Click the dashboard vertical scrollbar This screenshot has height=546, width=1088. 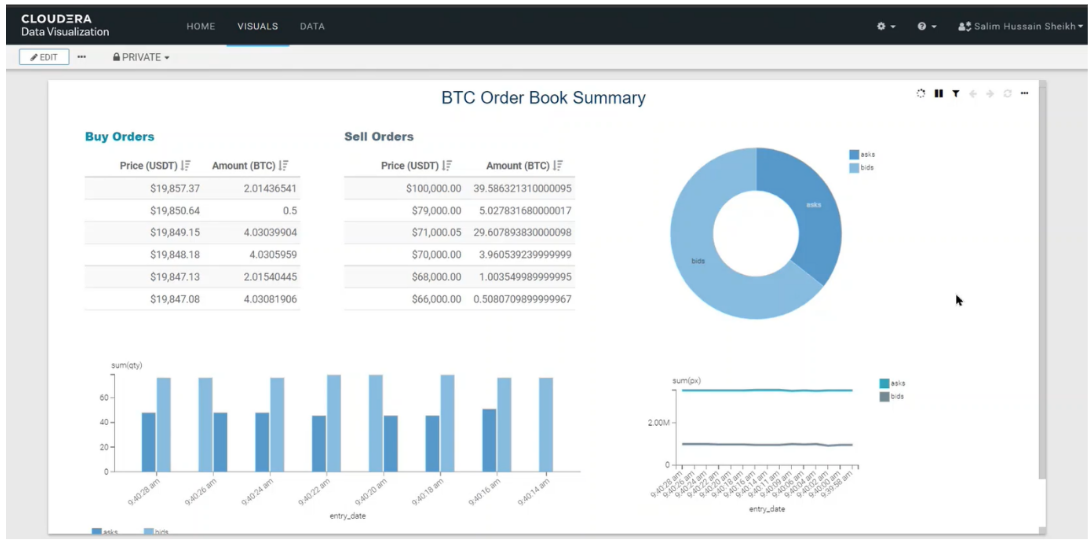pos(1042,284)
